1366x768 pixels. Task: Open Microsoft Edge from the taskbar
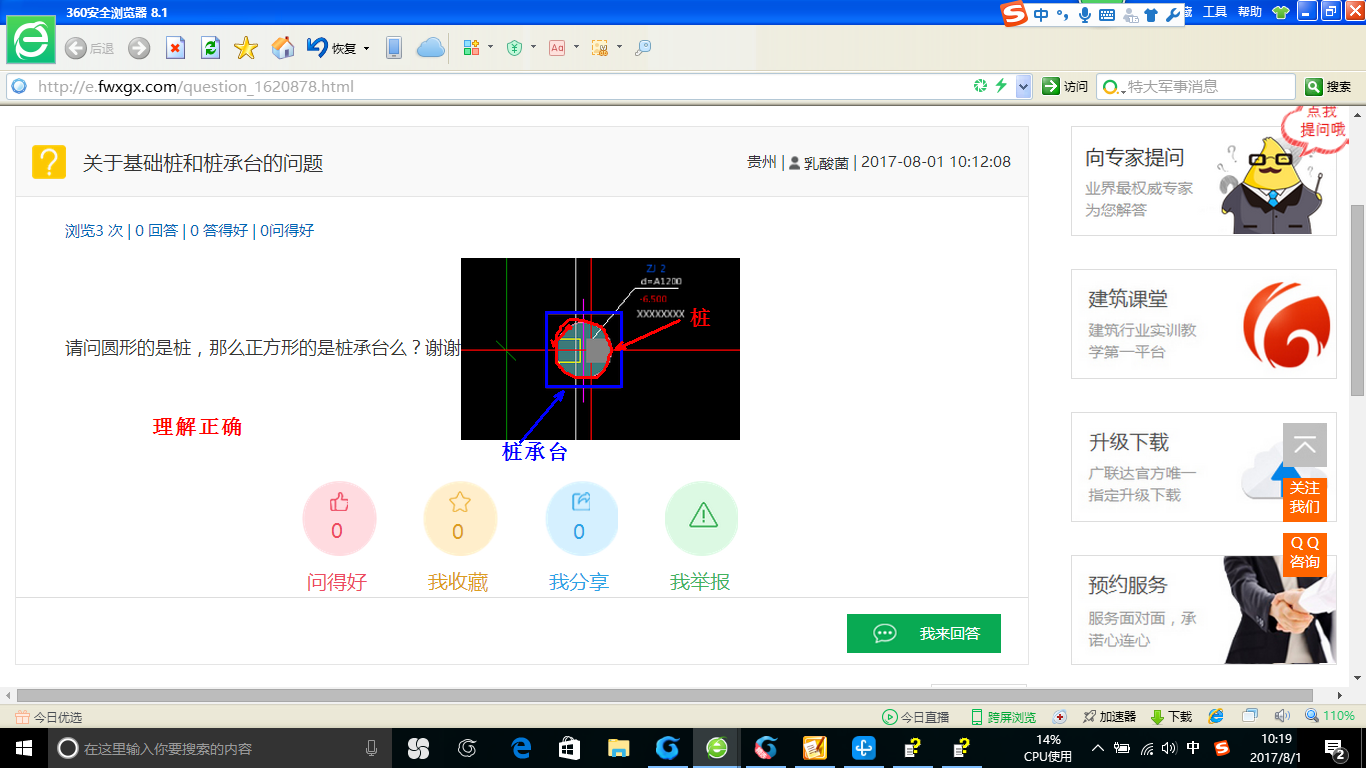[x=521, y=748]
